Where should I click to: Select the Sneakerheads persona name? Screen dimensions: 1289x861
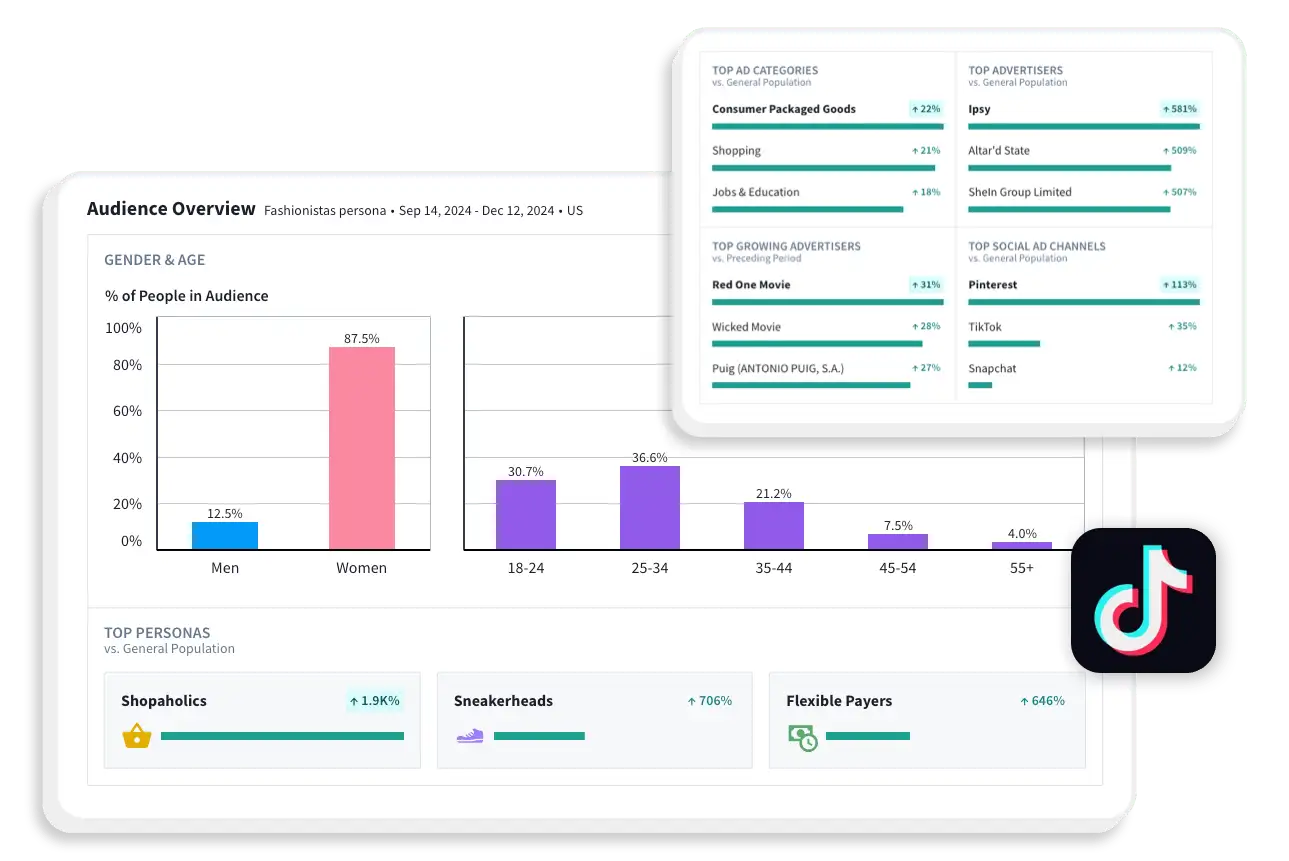coord(503,701)
